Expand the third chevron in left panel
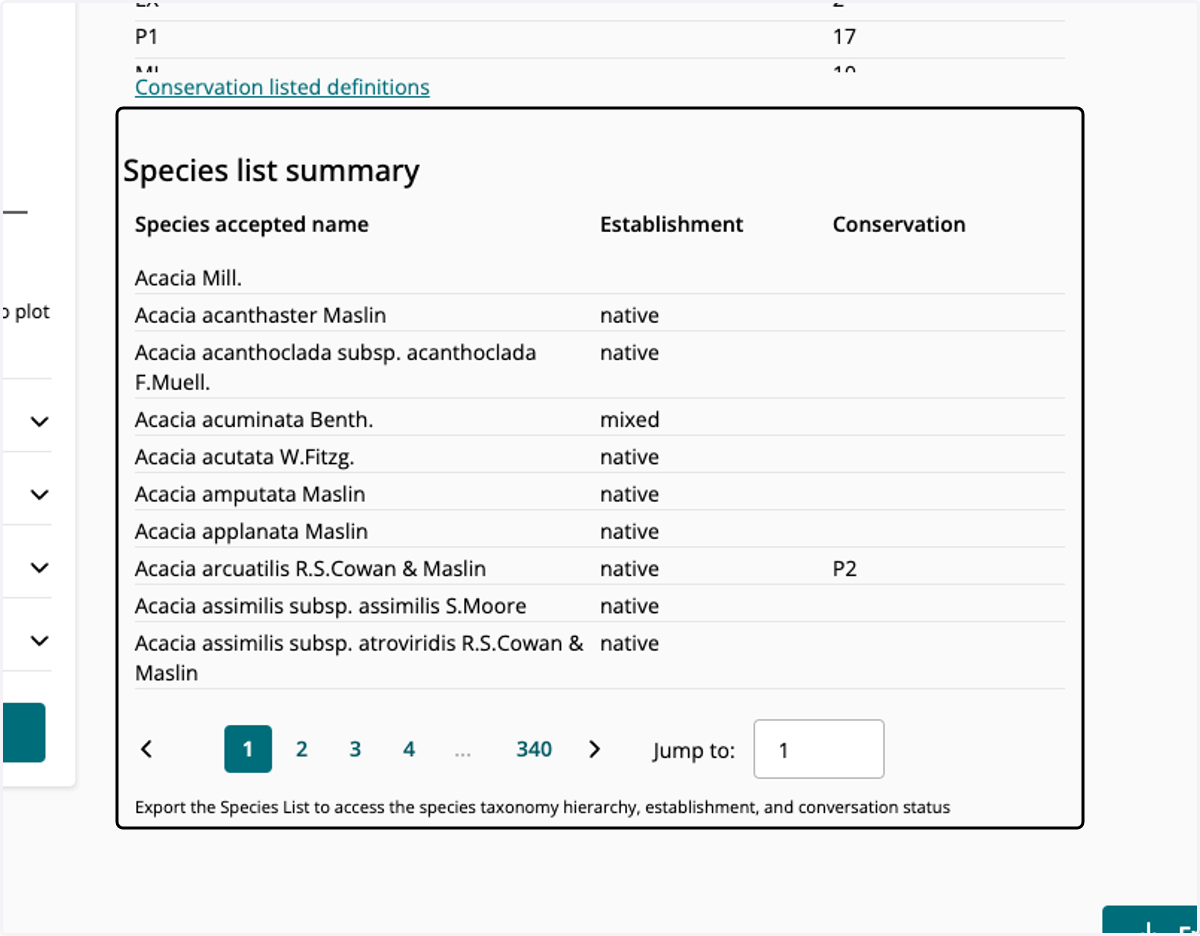Image resolution: width=1200 pixels, height=936 pixels. pyautogui.click(x=39, y=567)
